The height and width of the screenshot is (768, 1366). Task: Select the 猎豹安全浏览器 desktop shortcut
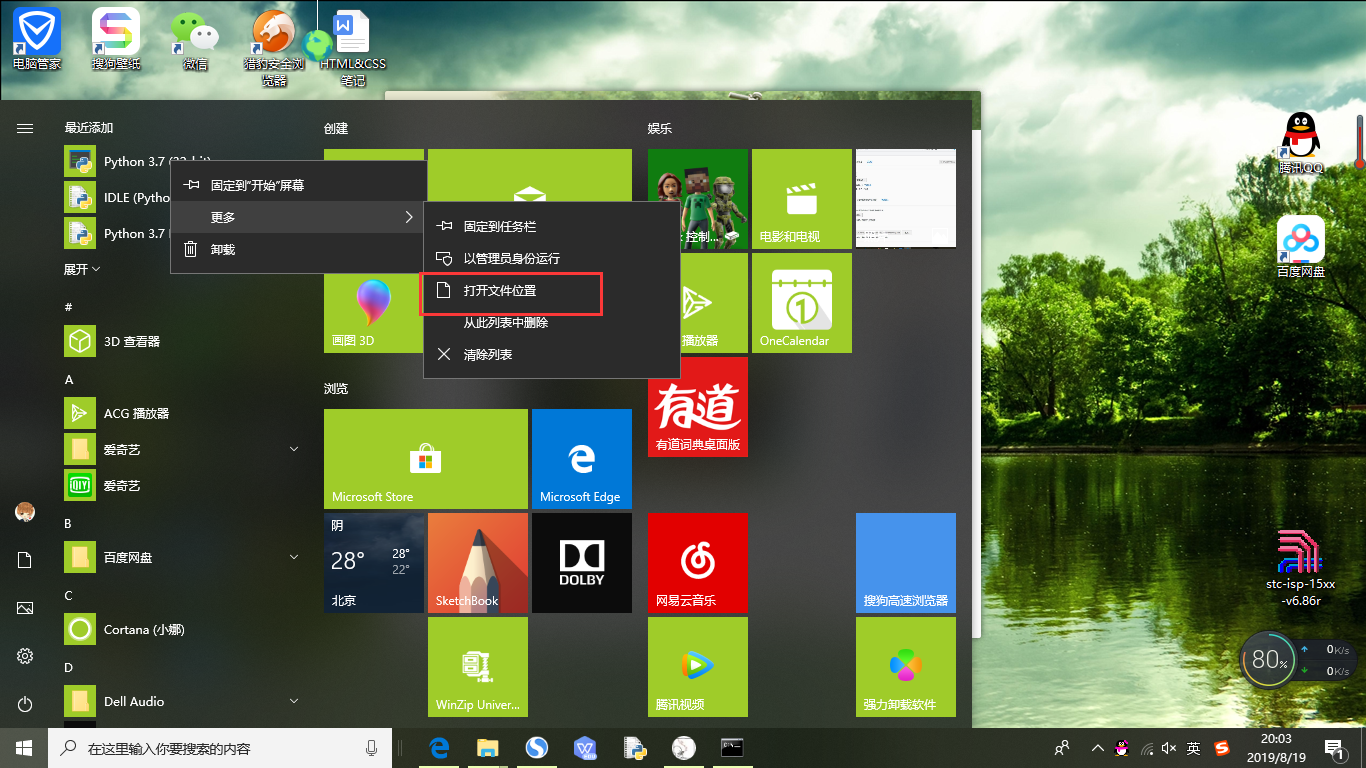[274, 48]
